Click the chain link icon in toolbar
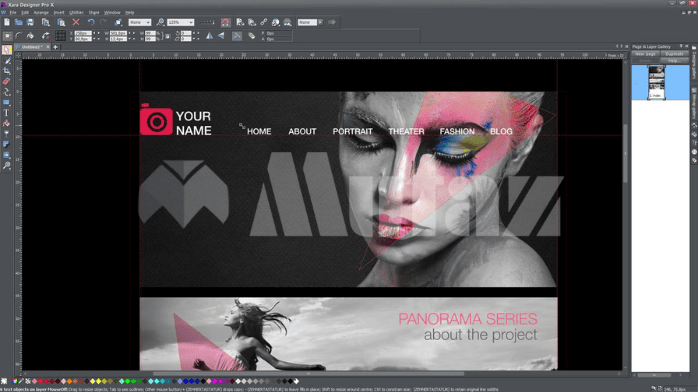The image size is (698, 392). click(x=264, y=22)
